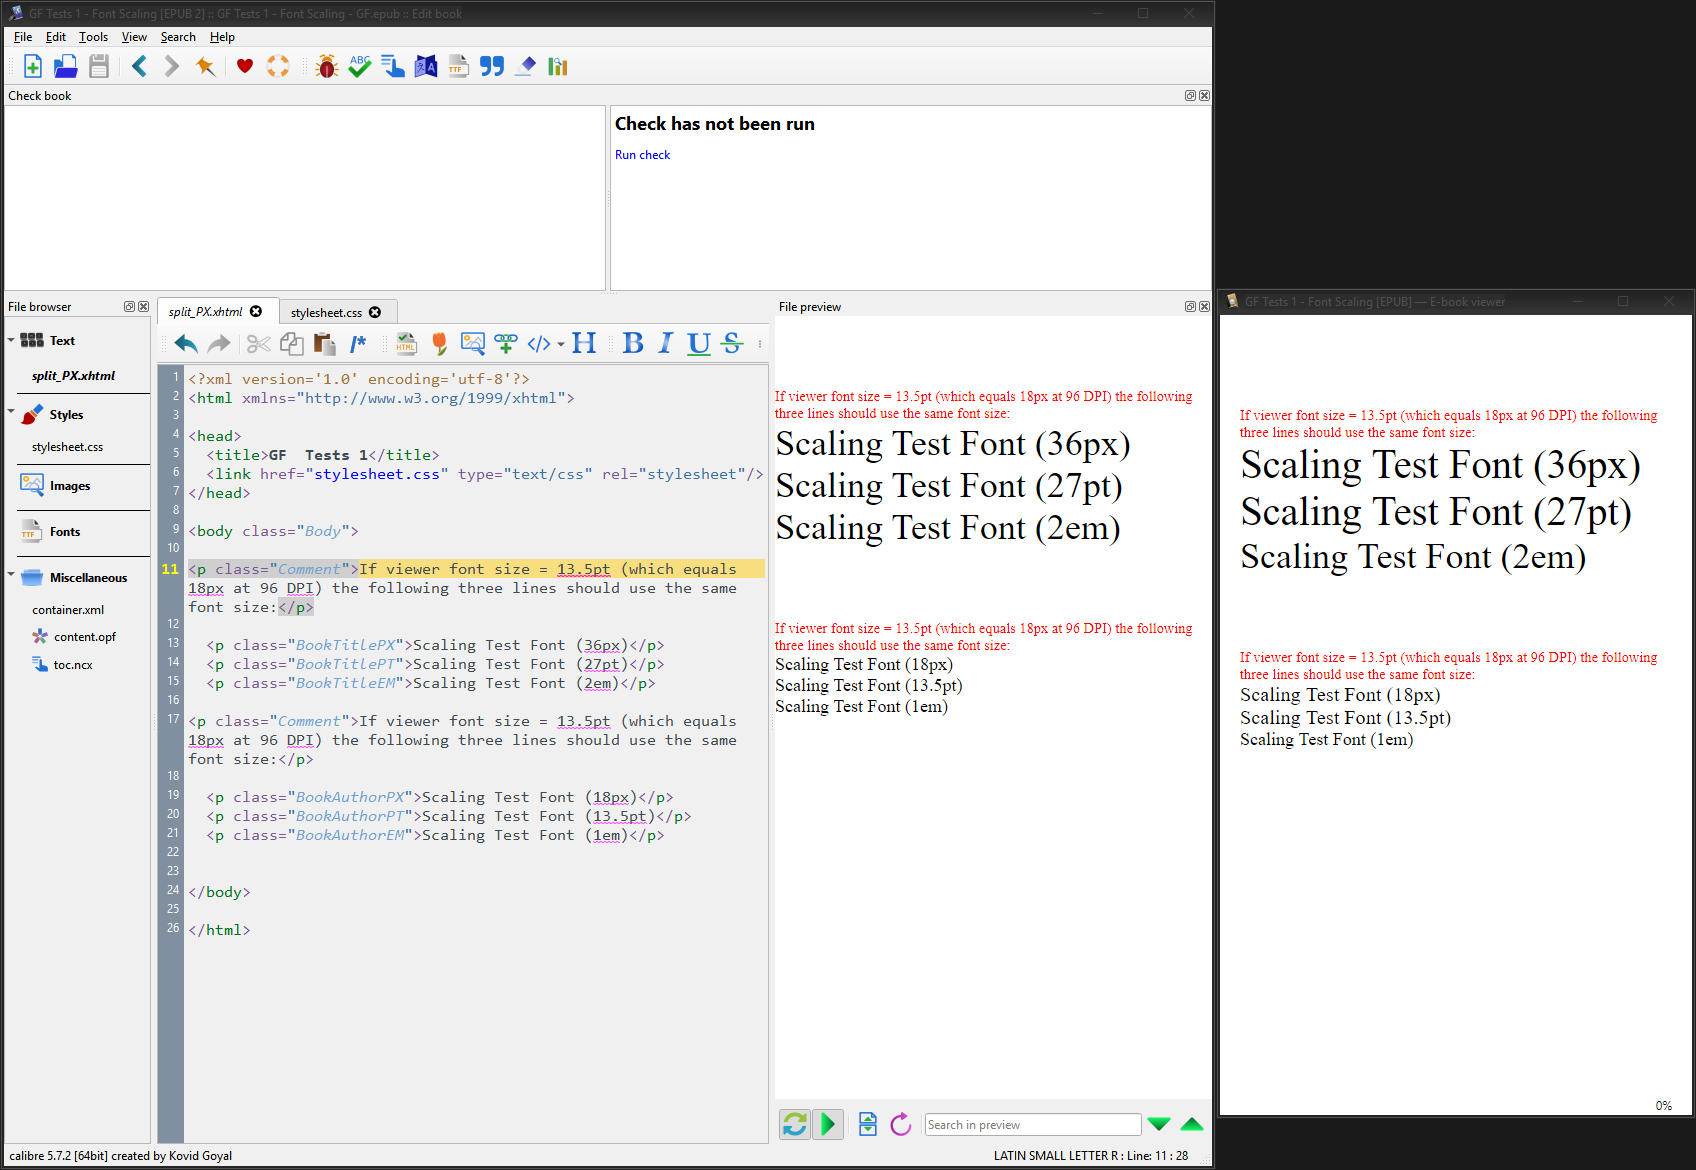Screen dimensions: 1696x1170
Task: Open the Tools menu
Action: pyautogui.click(x=93, y=37)
